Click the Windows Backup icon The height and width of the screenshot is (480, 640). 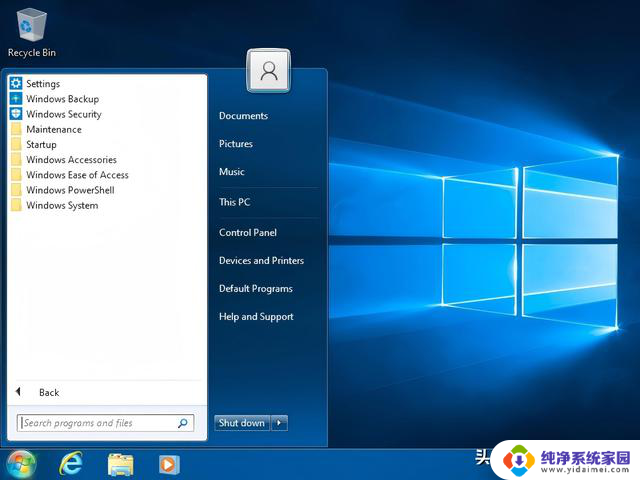(16, 98)
